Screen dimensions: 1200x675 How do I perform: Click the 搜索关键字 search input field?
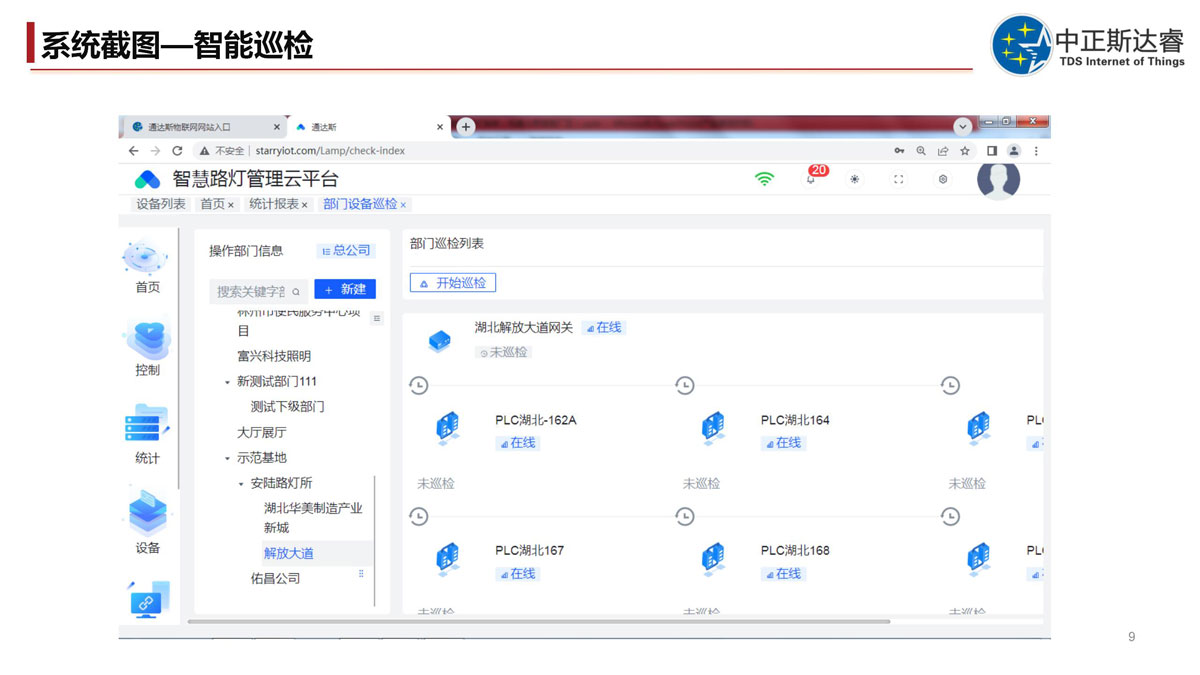[250, 291]
